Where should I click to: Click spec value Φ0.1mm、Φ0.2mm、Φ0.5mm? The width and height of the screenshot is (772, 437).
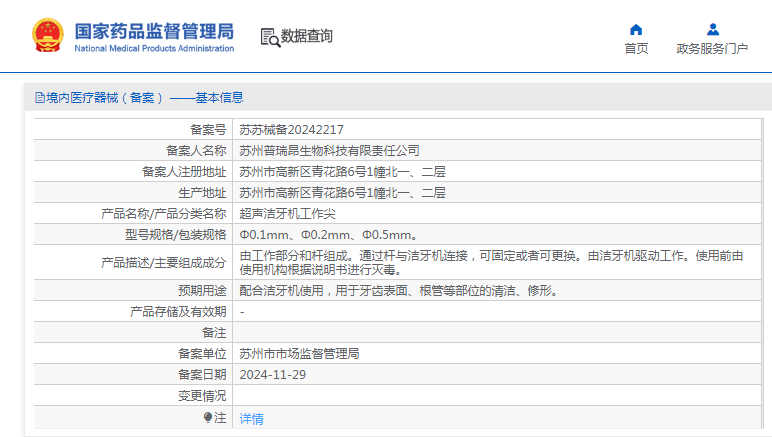329,235
